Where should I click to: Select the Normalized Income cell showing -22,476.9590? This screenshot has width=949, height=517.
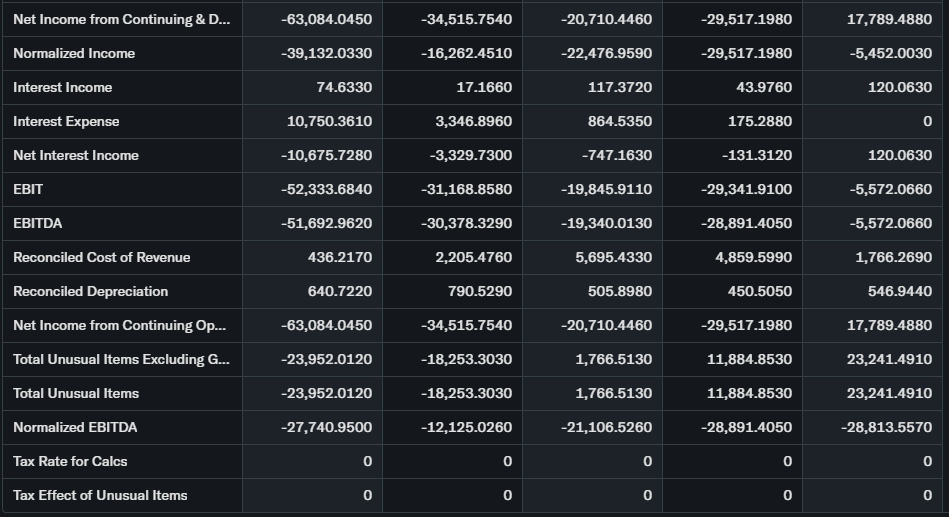(606, 53)
